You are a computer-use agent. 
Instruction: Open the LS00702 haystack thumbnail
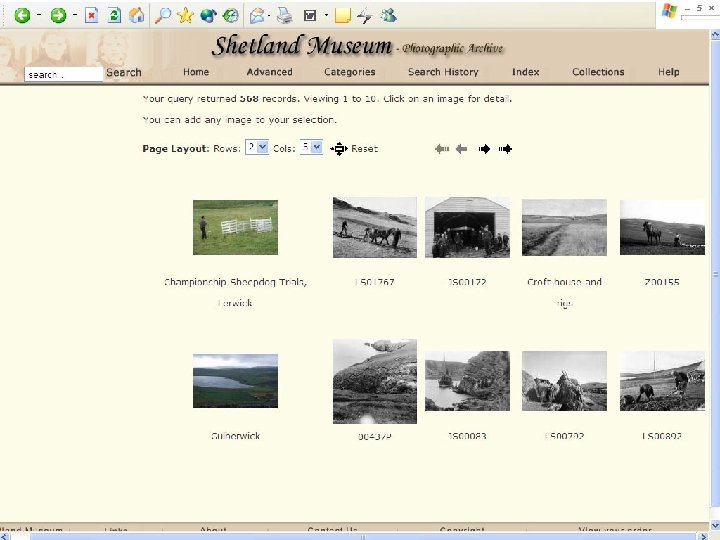coord(564,381)
